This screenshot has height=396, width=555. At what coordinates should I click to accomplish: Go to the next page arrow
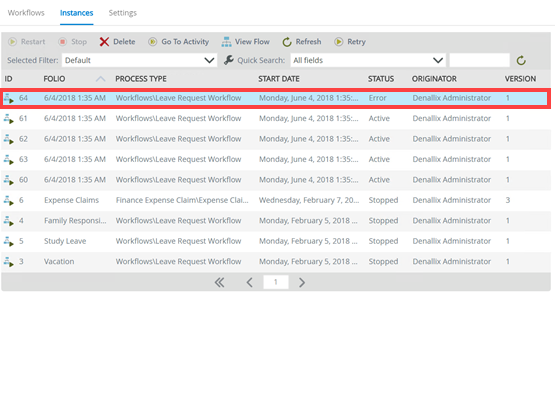point(302,282)
